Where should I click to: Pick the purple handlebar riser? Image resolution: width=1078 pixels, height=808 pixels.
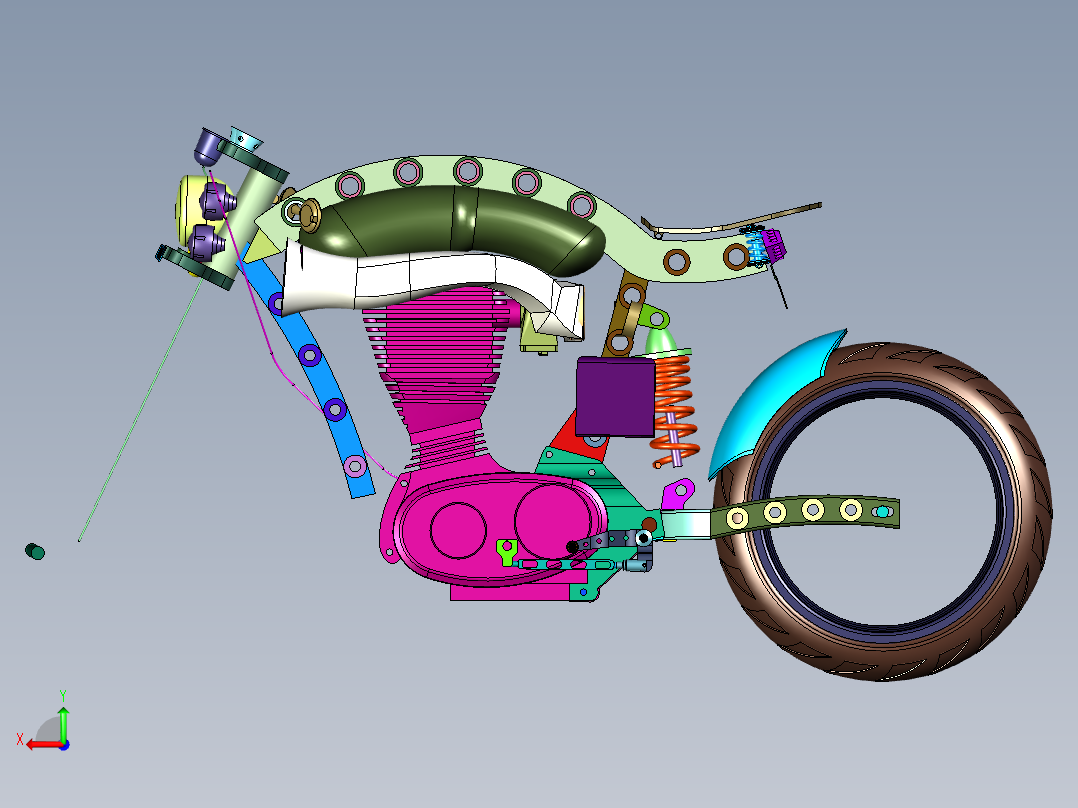click(207, 145)
